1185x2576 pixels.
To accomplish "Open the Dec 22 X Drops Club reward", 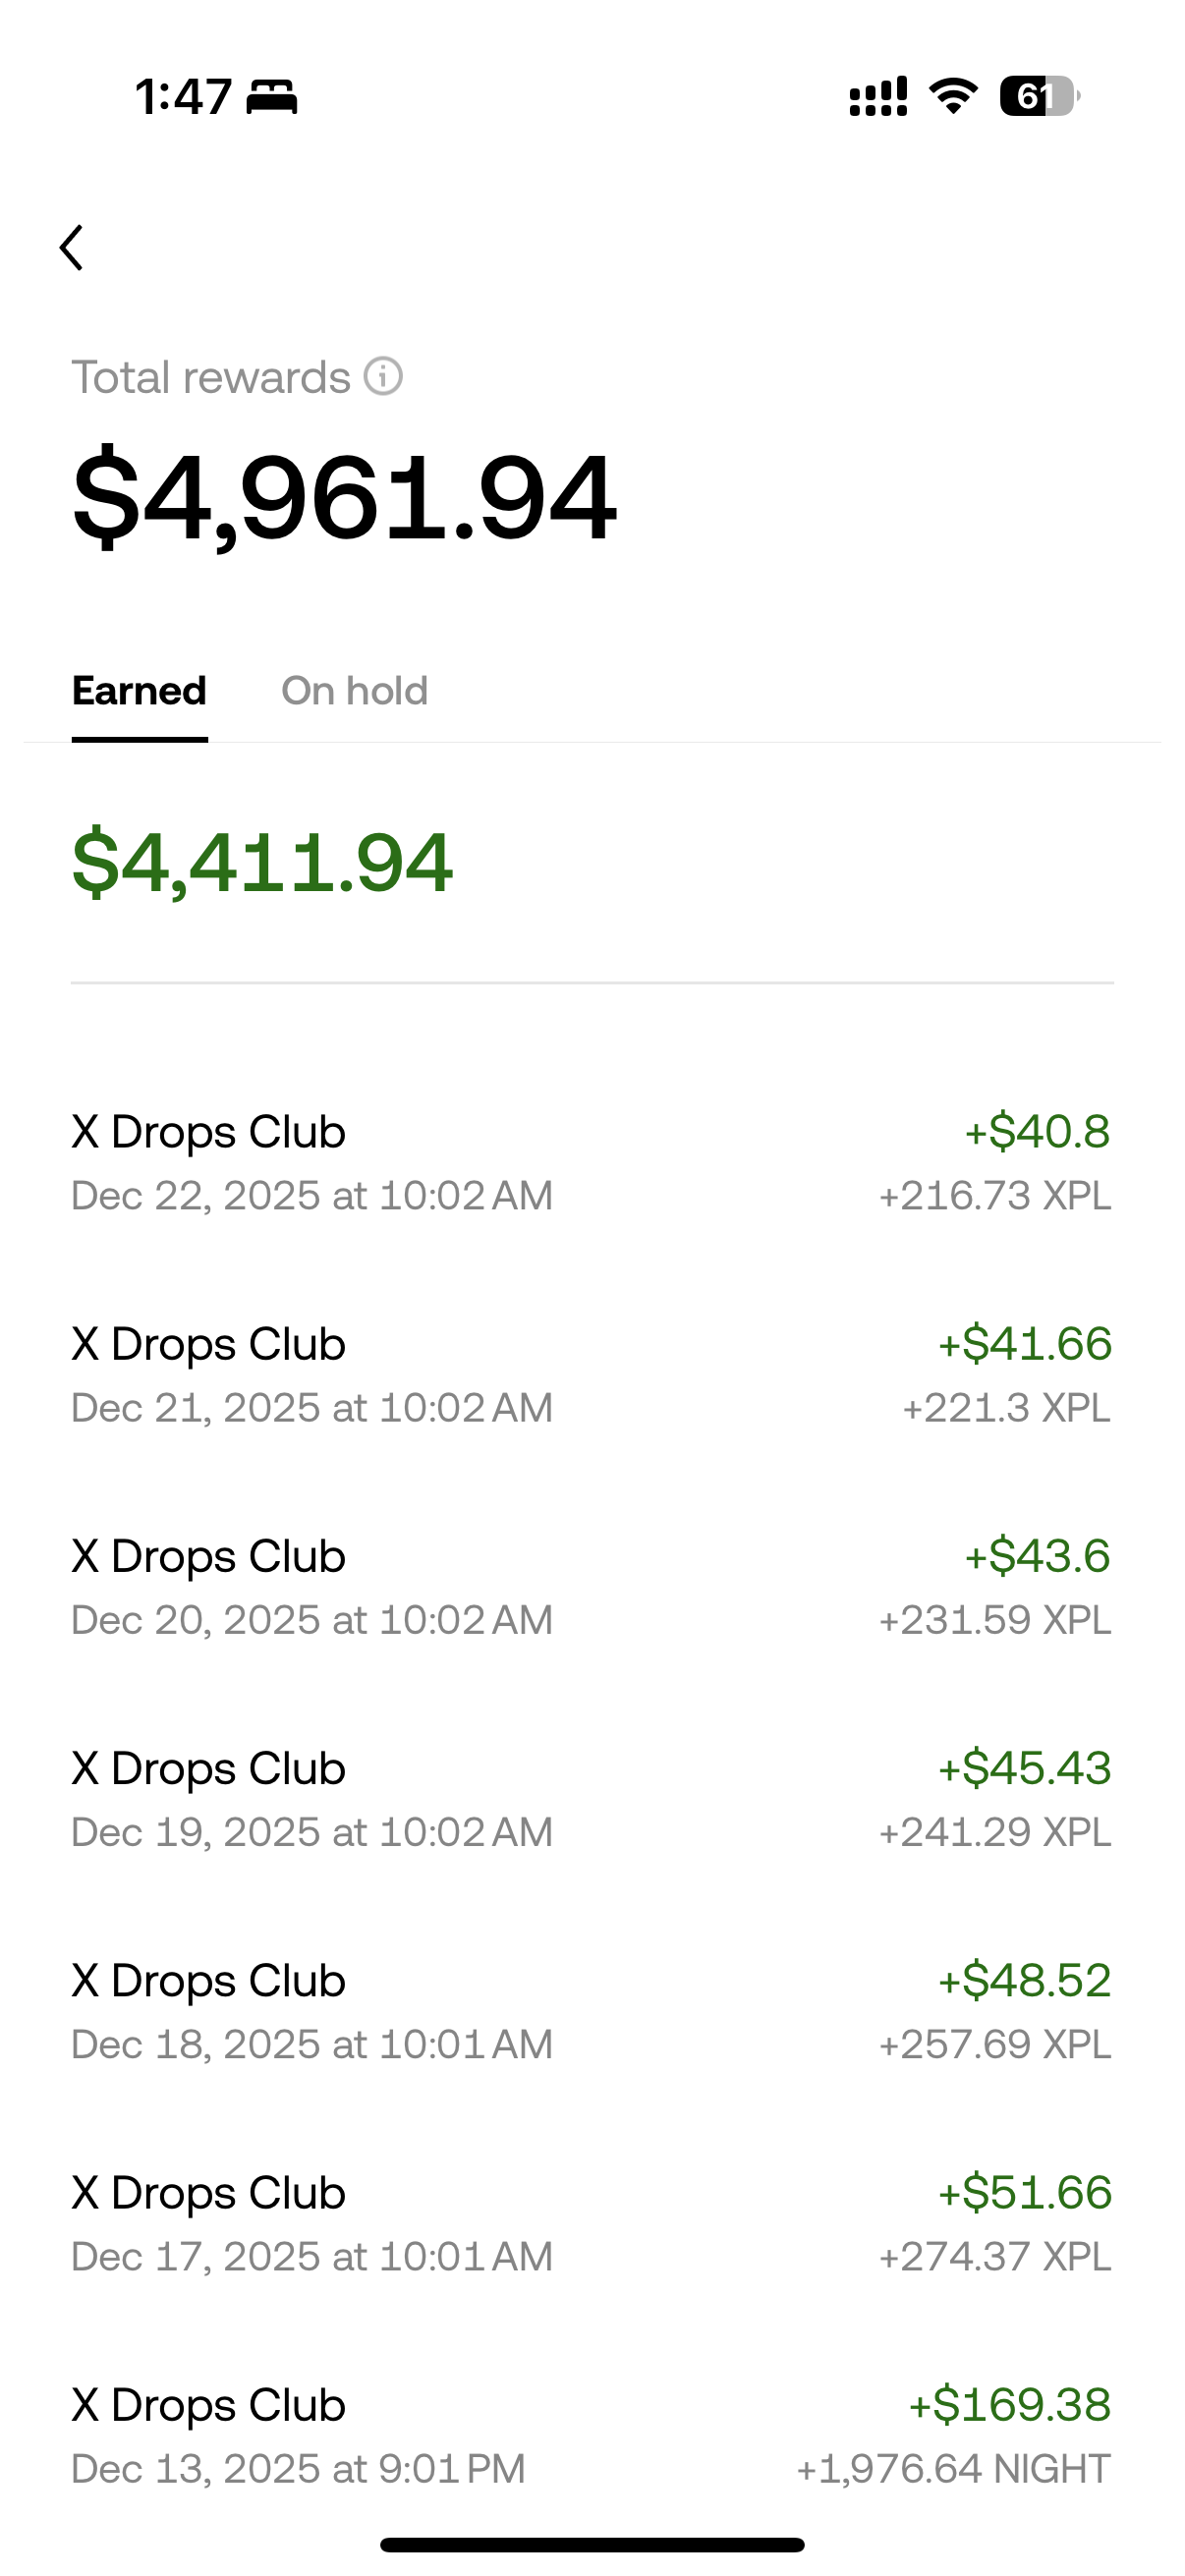I will pyautogui.click(x=590, y=1163).
